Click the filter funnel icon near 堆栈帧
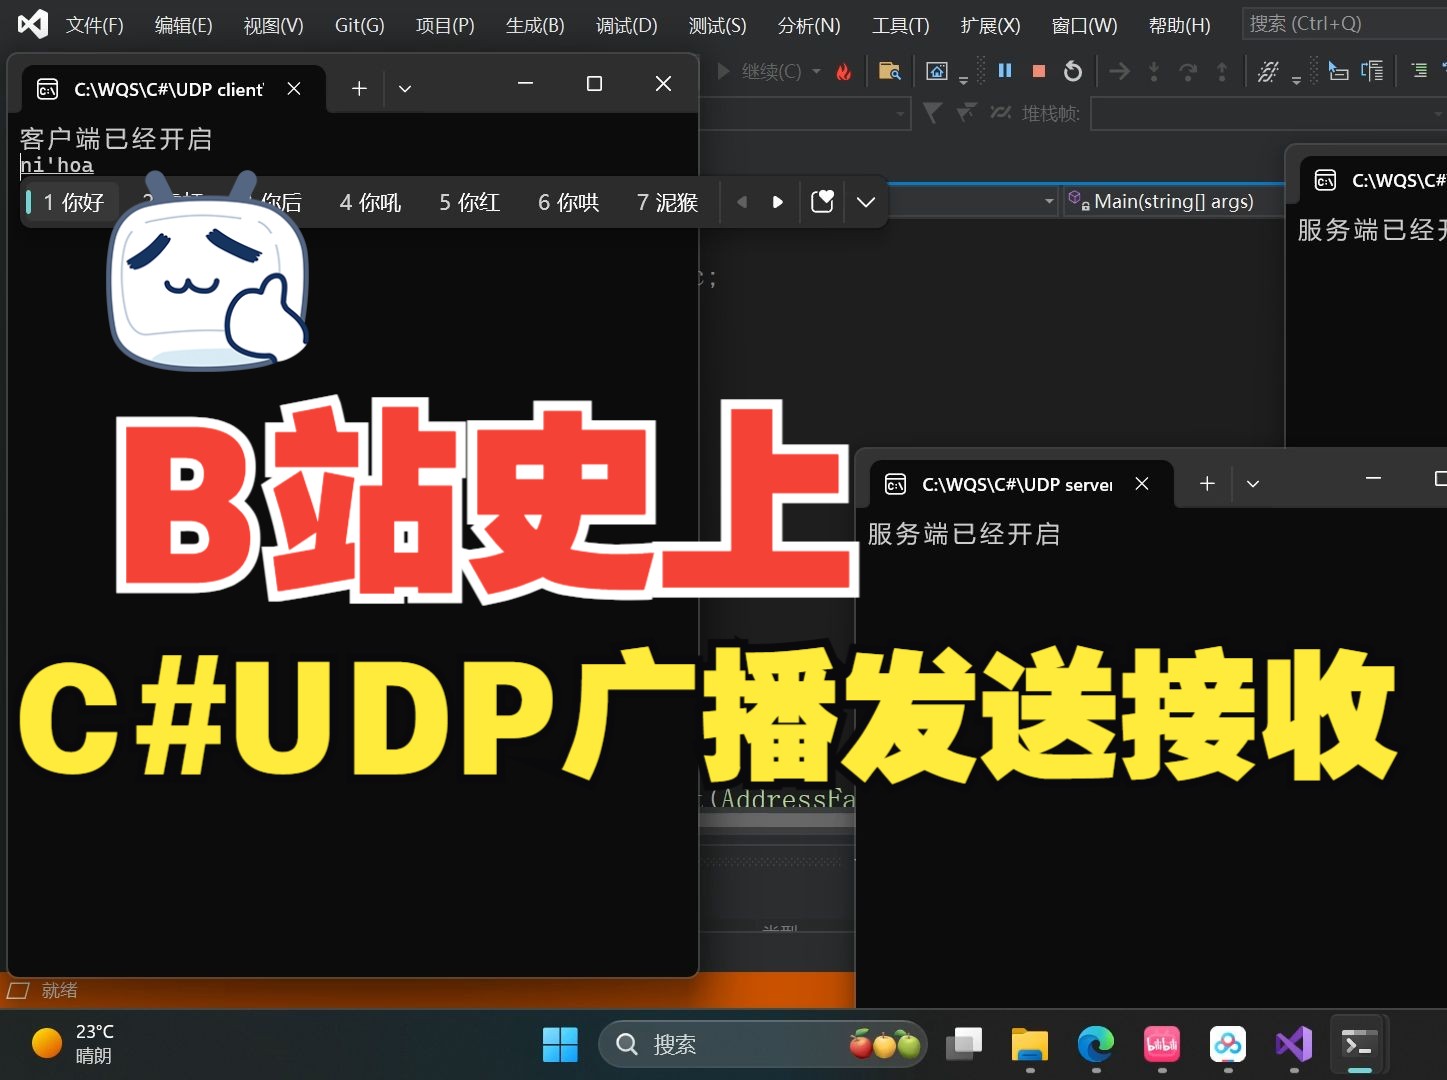1447x1080 pixels. point(932,113)
